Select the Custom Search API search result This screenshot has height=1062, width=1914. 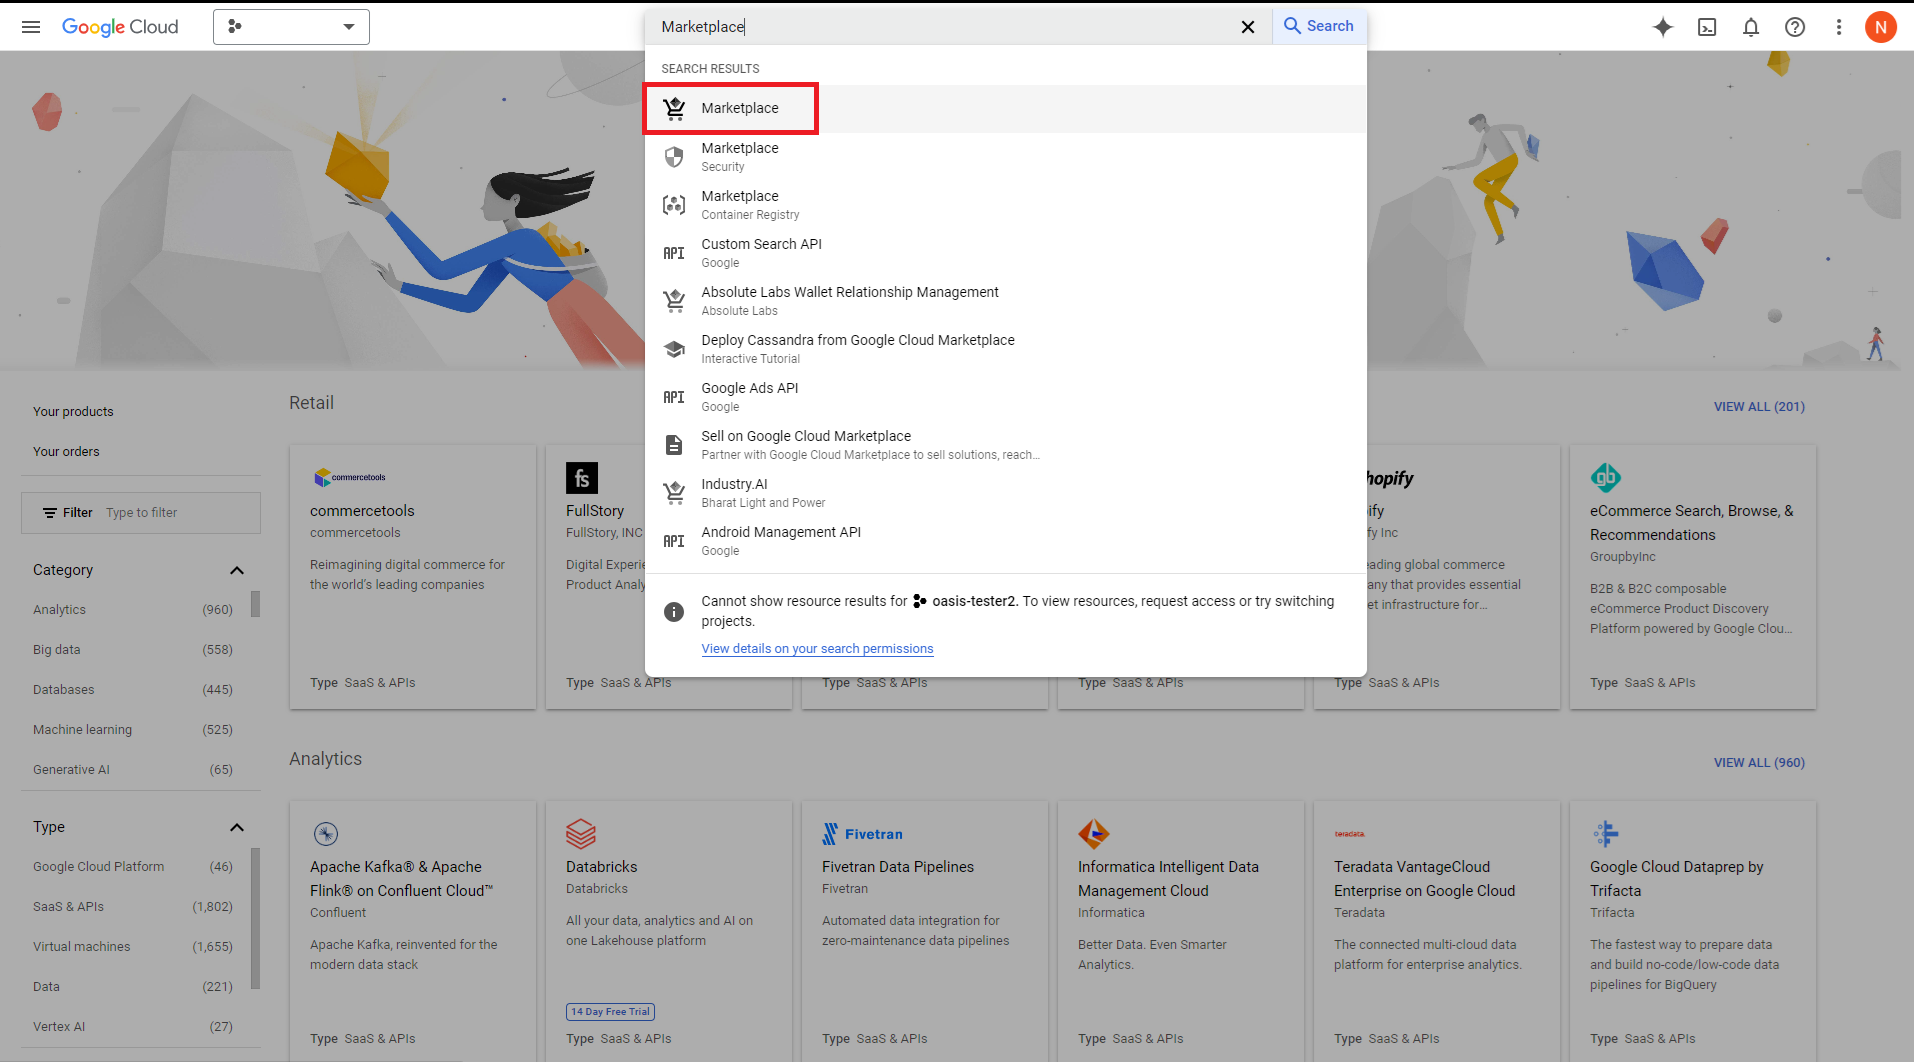click(x=761, y=252)
